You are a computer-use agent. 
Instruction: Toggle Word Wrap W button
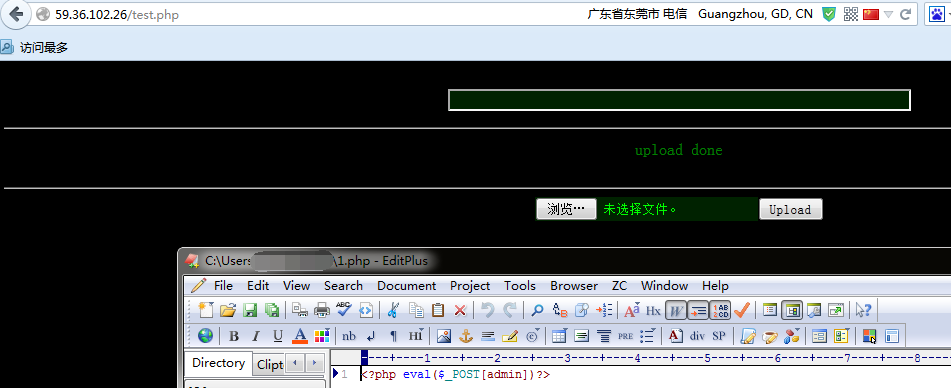click(x=675, y=310)
